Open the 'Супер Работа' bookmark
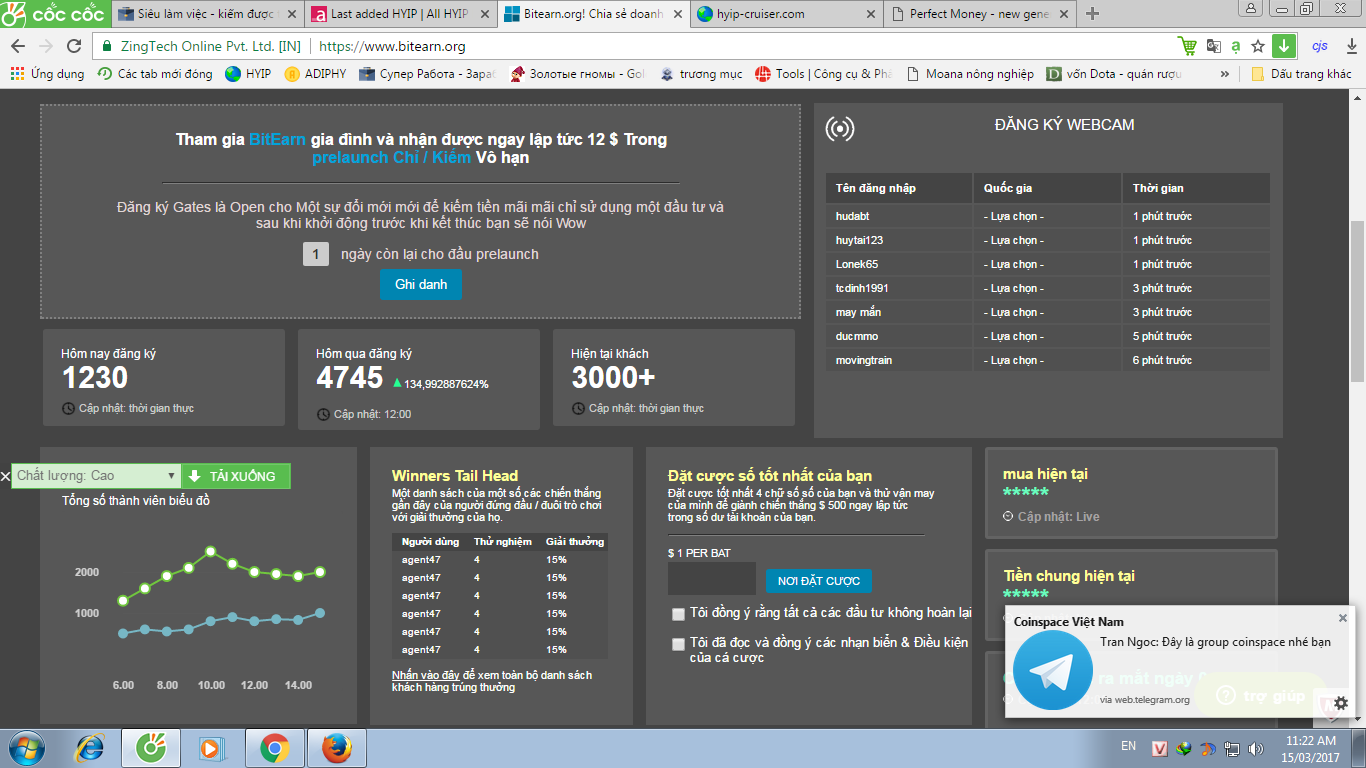Image resolution: width=1366 pixels, height=768 pixels. point(427,74)
